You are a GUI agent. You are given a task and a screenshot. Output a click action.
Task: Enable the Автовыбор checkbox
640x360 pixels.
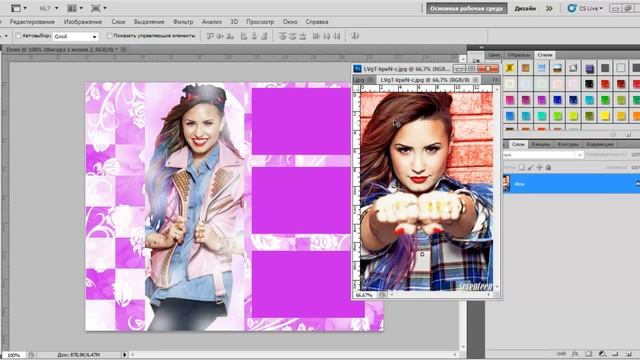tap(18, 36)
